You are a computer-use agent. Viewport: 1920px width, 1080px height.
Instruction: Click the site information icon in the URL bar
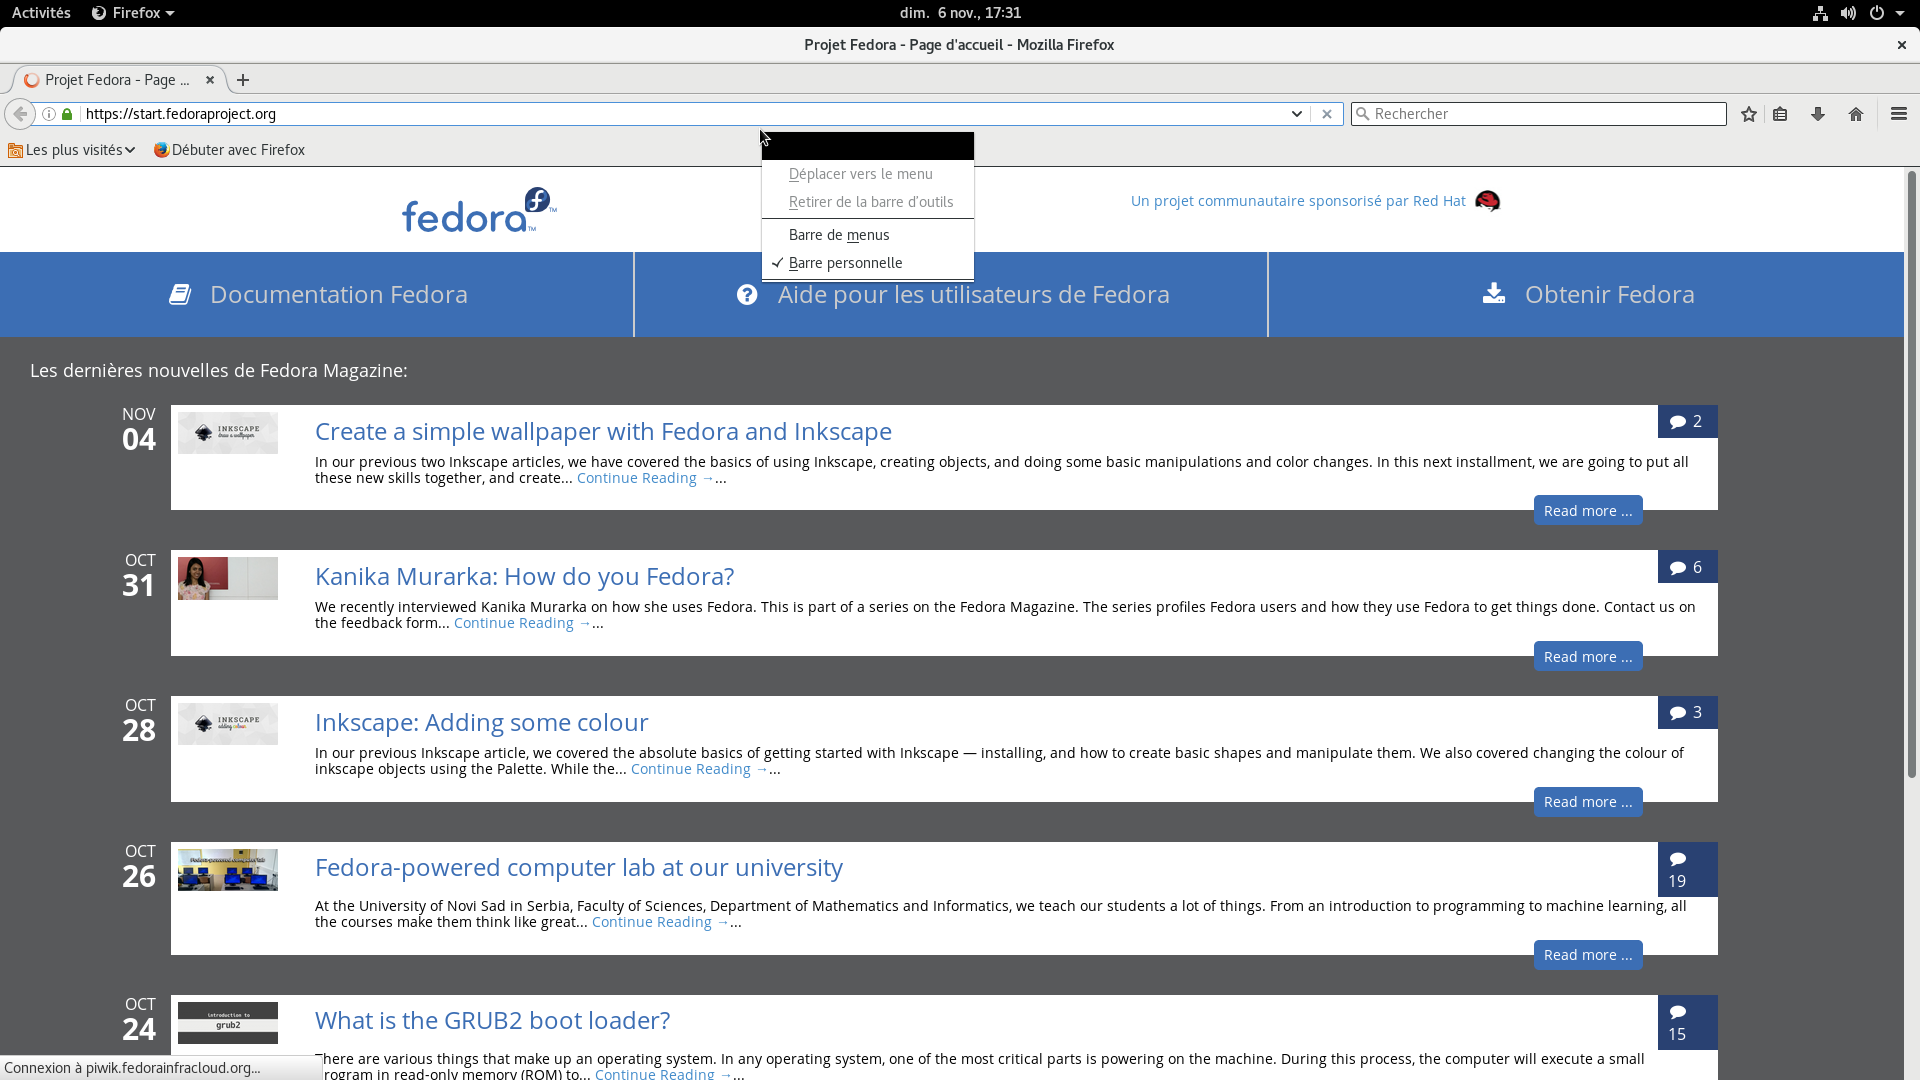[48, 114]
